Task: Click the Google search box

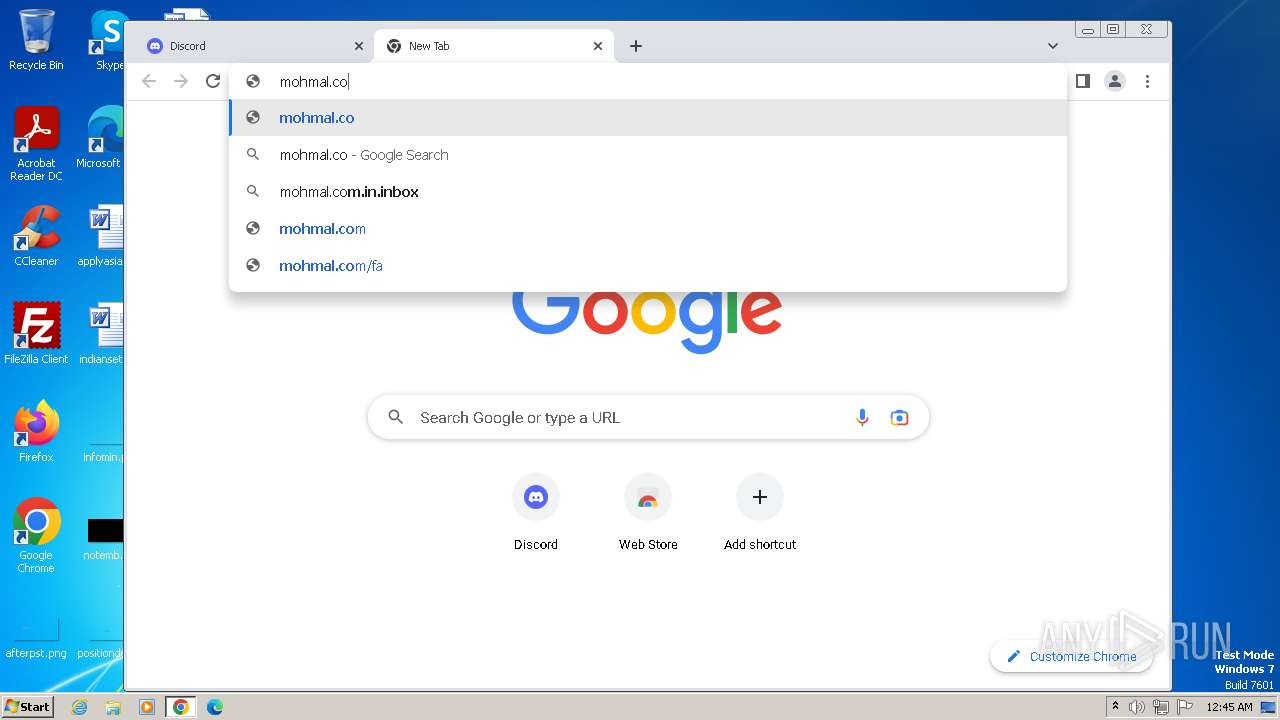Action: pos(648,417)
